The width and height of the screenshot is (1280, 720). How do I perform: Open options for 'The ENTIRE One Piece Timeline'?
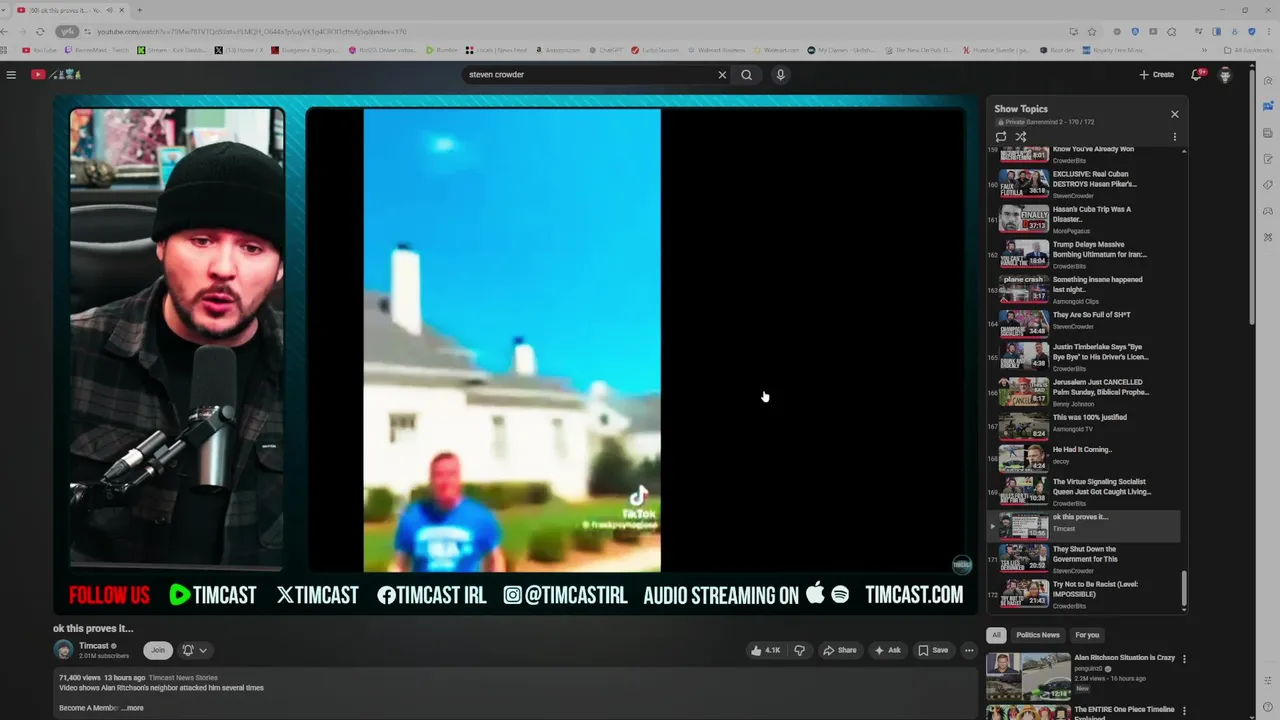click(1185, 712)
